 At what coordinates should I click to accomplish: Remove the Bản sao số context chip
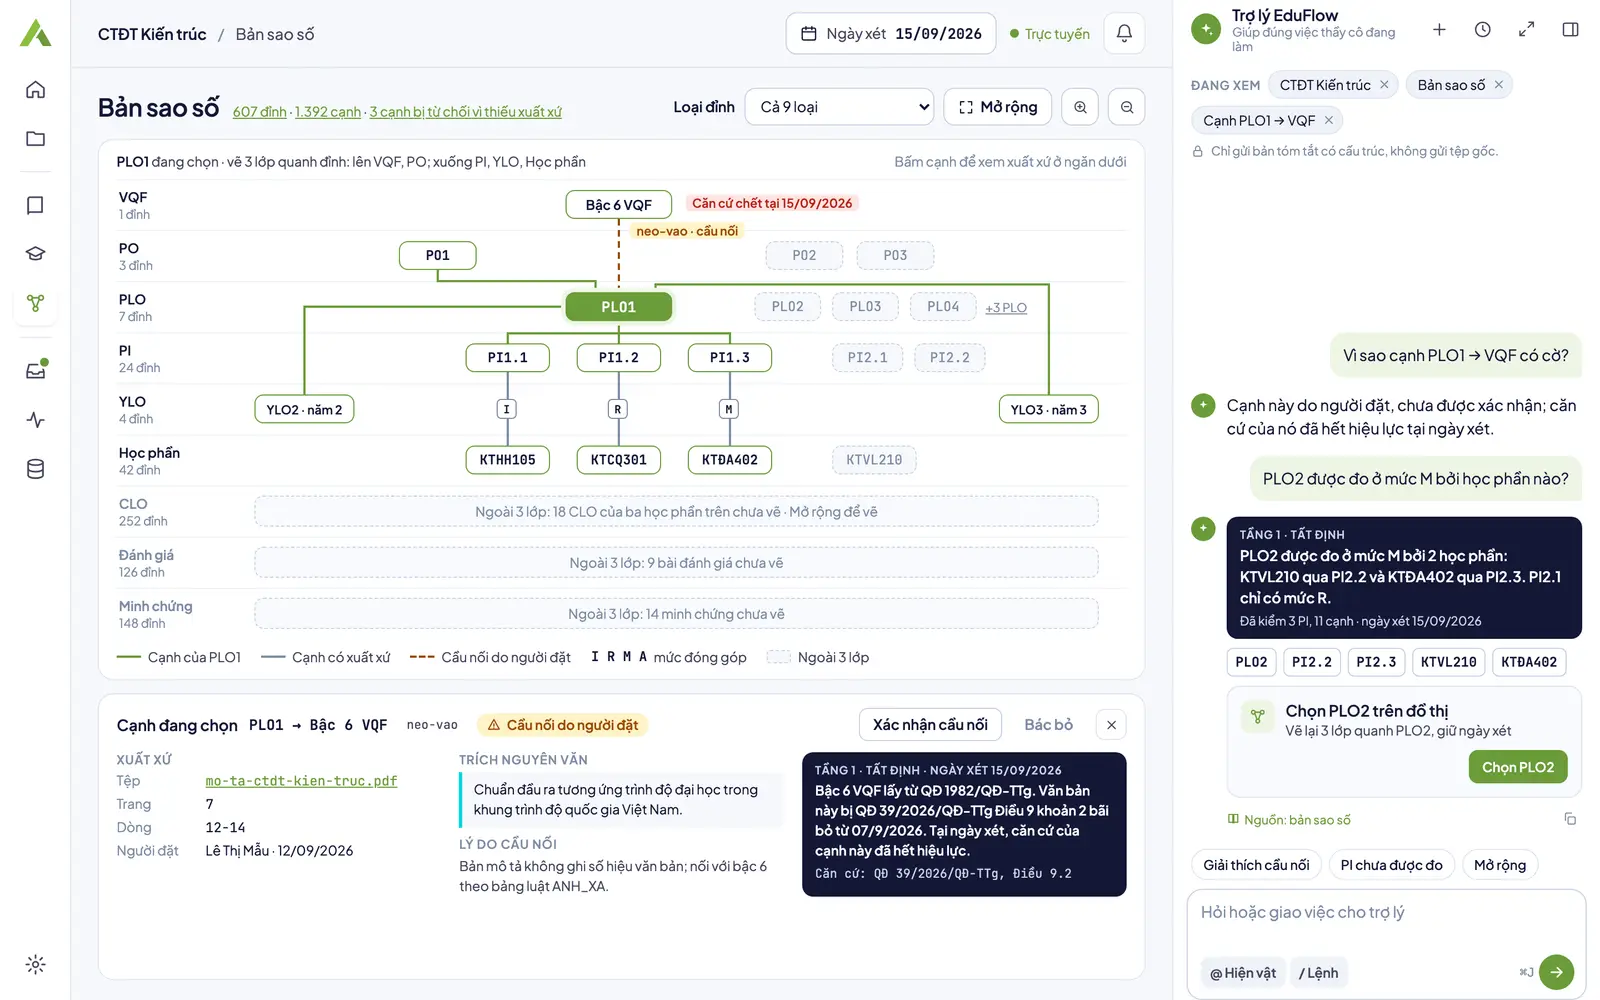[x=1499, y=85]
